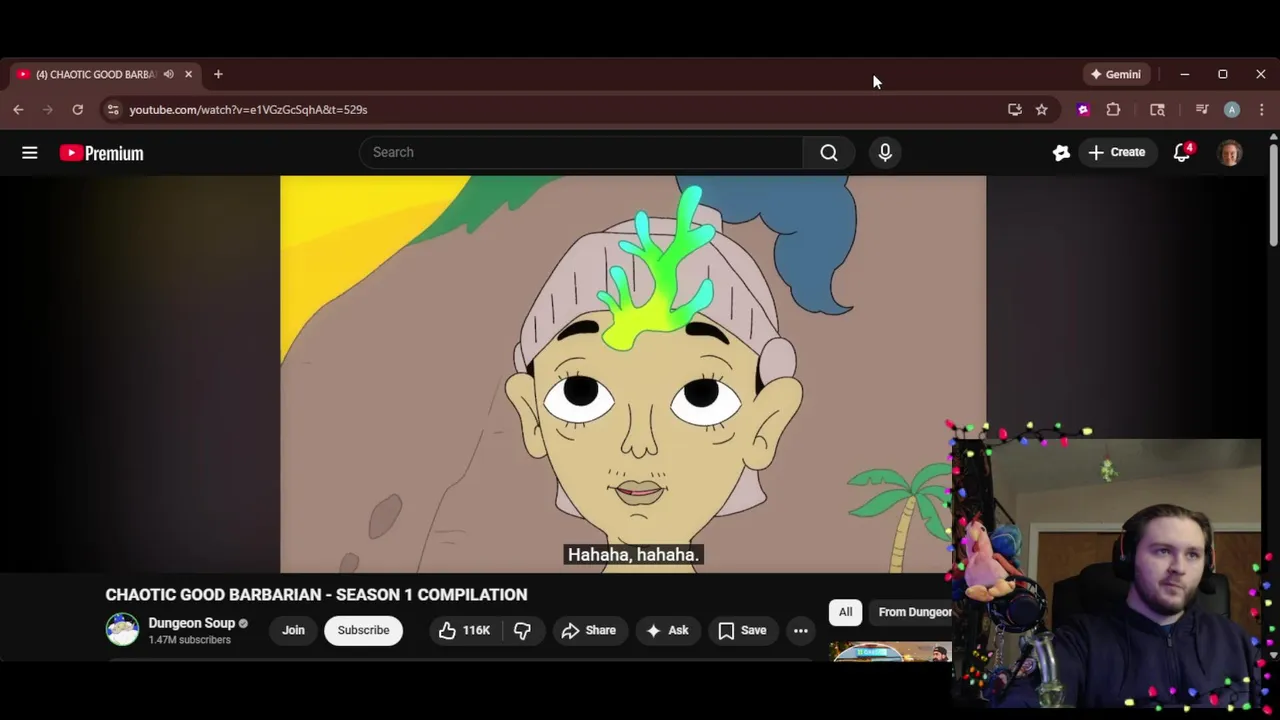Open the YouTube hamburger guide menu

click(30, 153)
